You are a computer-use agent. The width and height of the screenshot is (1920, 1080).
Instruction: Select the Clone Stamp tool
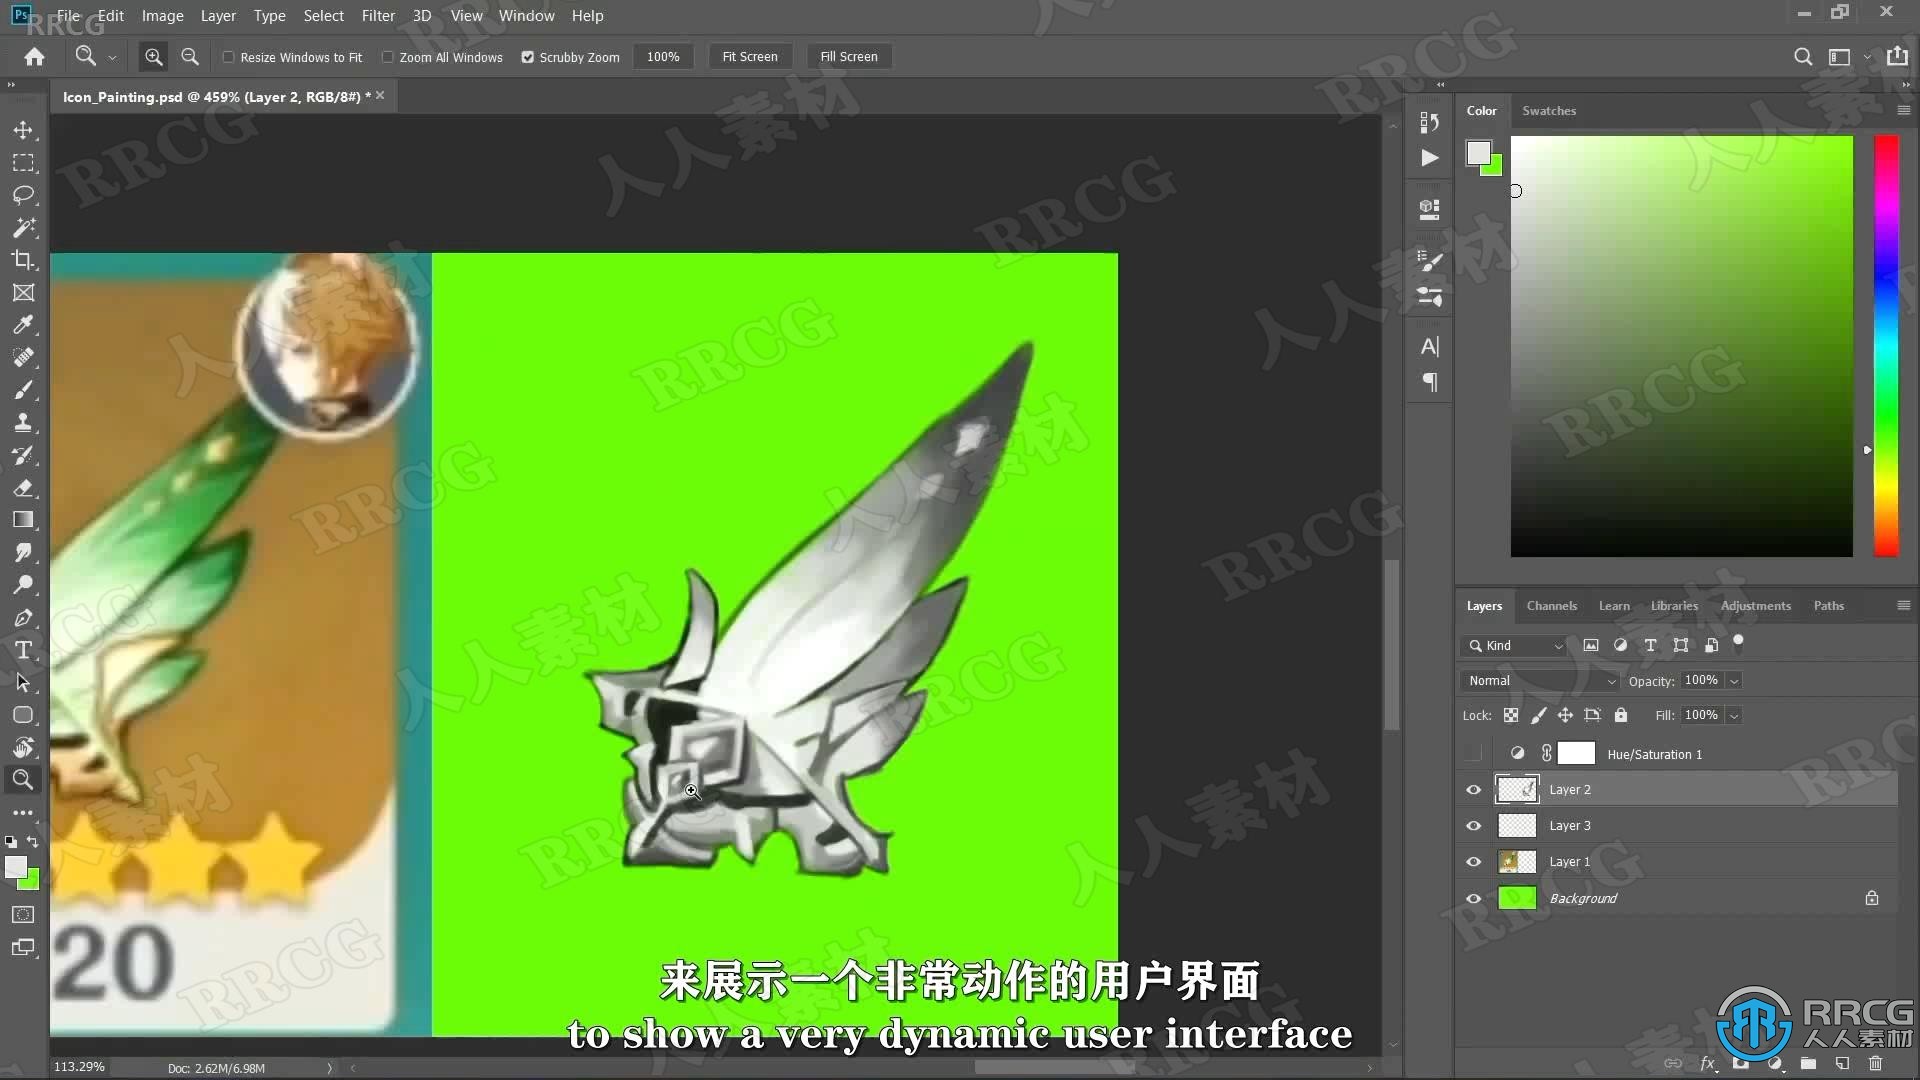[23, 422]
